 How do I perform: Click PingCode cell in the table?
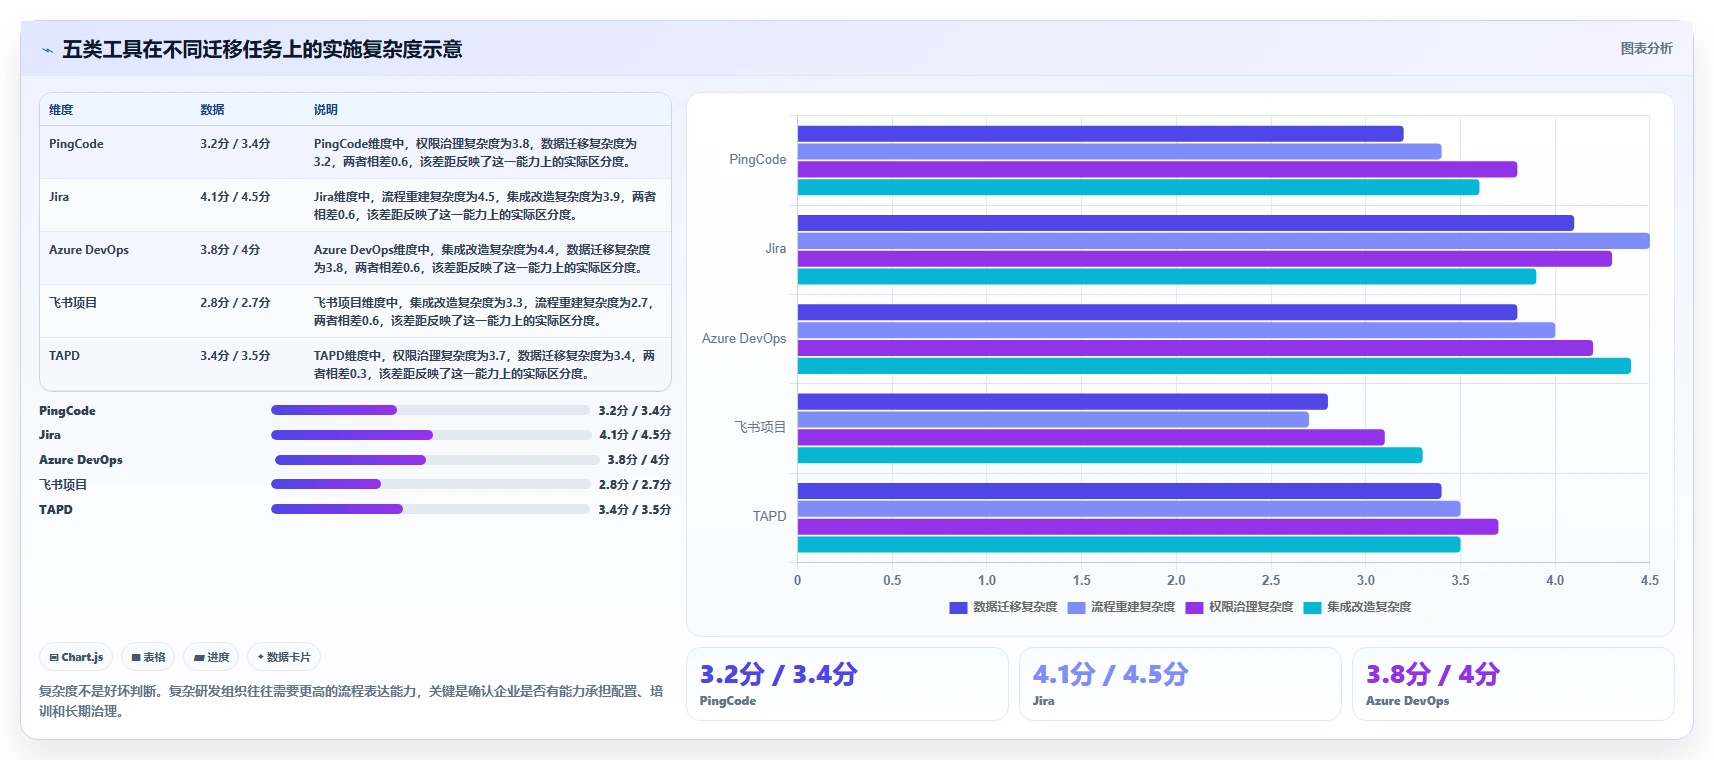(x=76, y=144)
